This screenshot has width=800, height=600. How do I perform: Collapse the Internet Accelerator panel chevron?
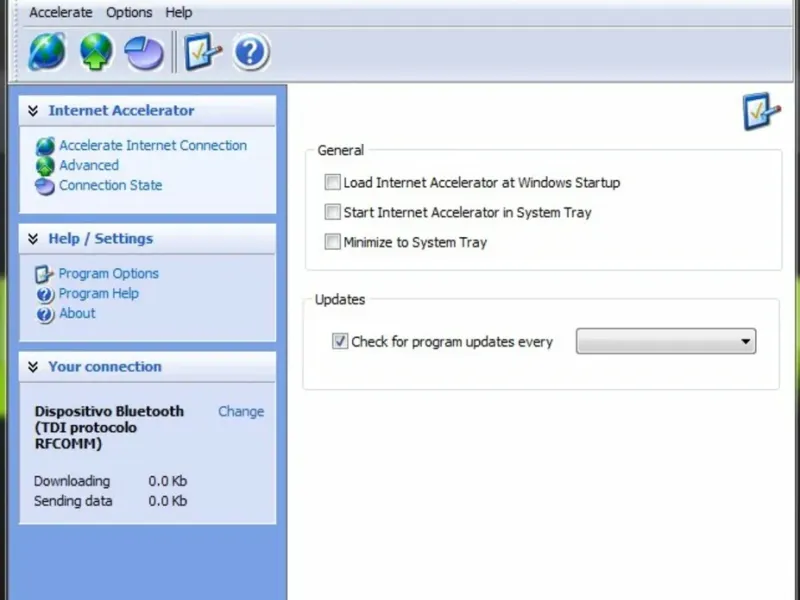33,111
